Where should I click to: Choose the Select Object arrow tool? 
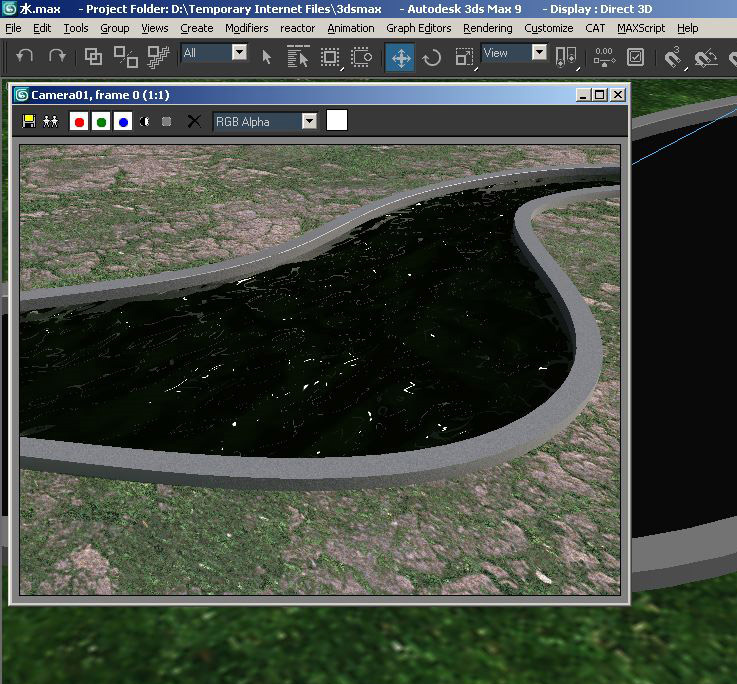click(267, 57)
